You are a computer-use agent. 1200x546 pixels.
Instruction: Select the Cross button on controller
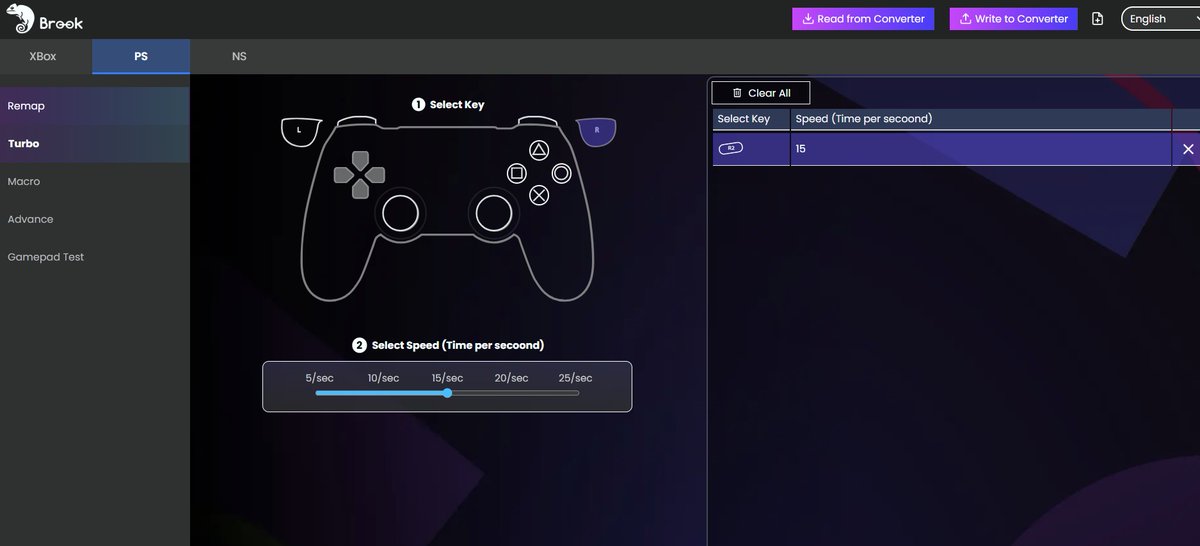click(539, 195)
